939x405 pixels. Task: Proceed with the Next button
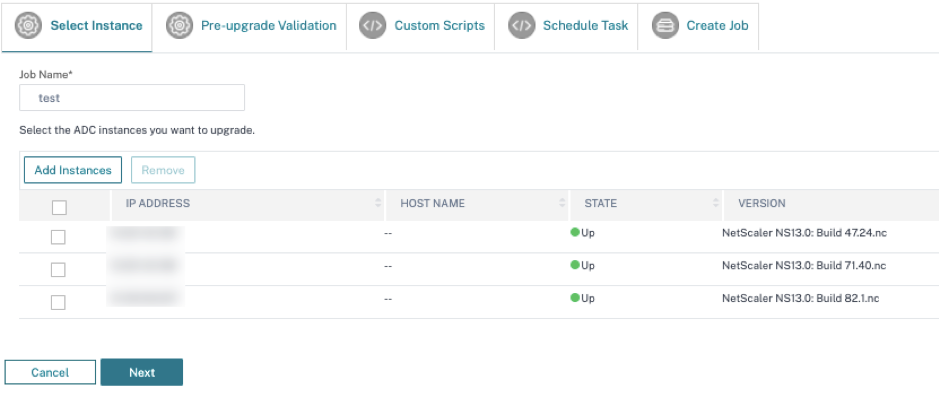[x=142, y=372]
